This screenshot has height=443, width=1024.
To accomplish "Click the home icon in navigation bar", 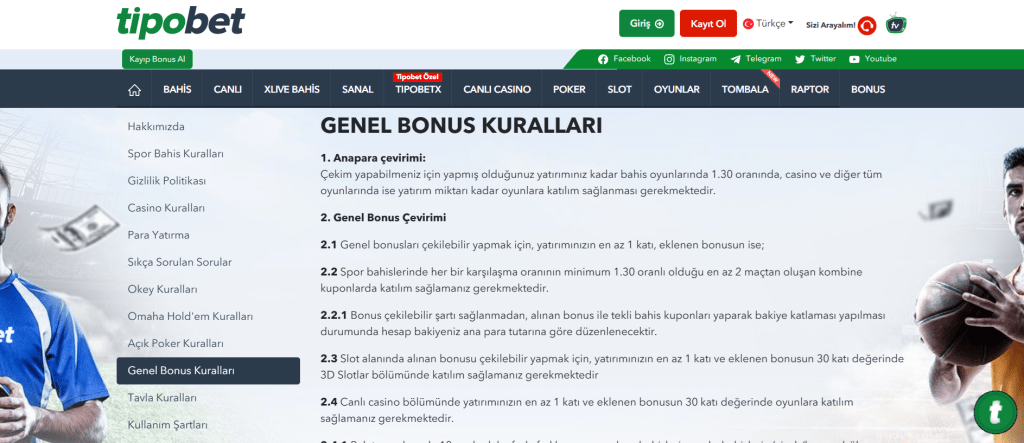I will click(x=133, y=90).
